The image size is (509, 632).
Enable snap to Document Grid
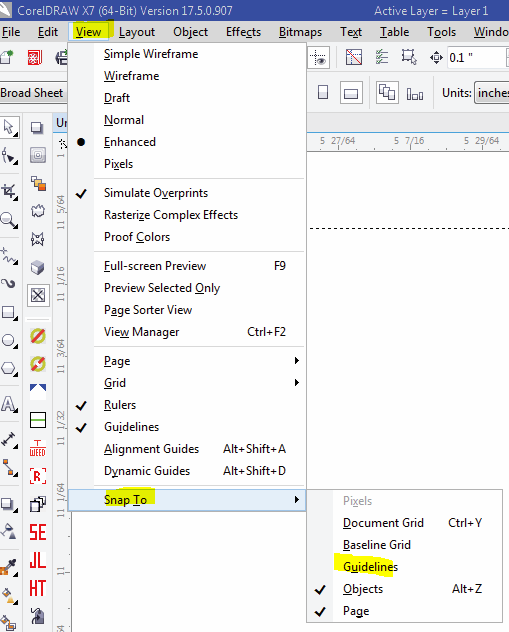[x=404, y=523]
